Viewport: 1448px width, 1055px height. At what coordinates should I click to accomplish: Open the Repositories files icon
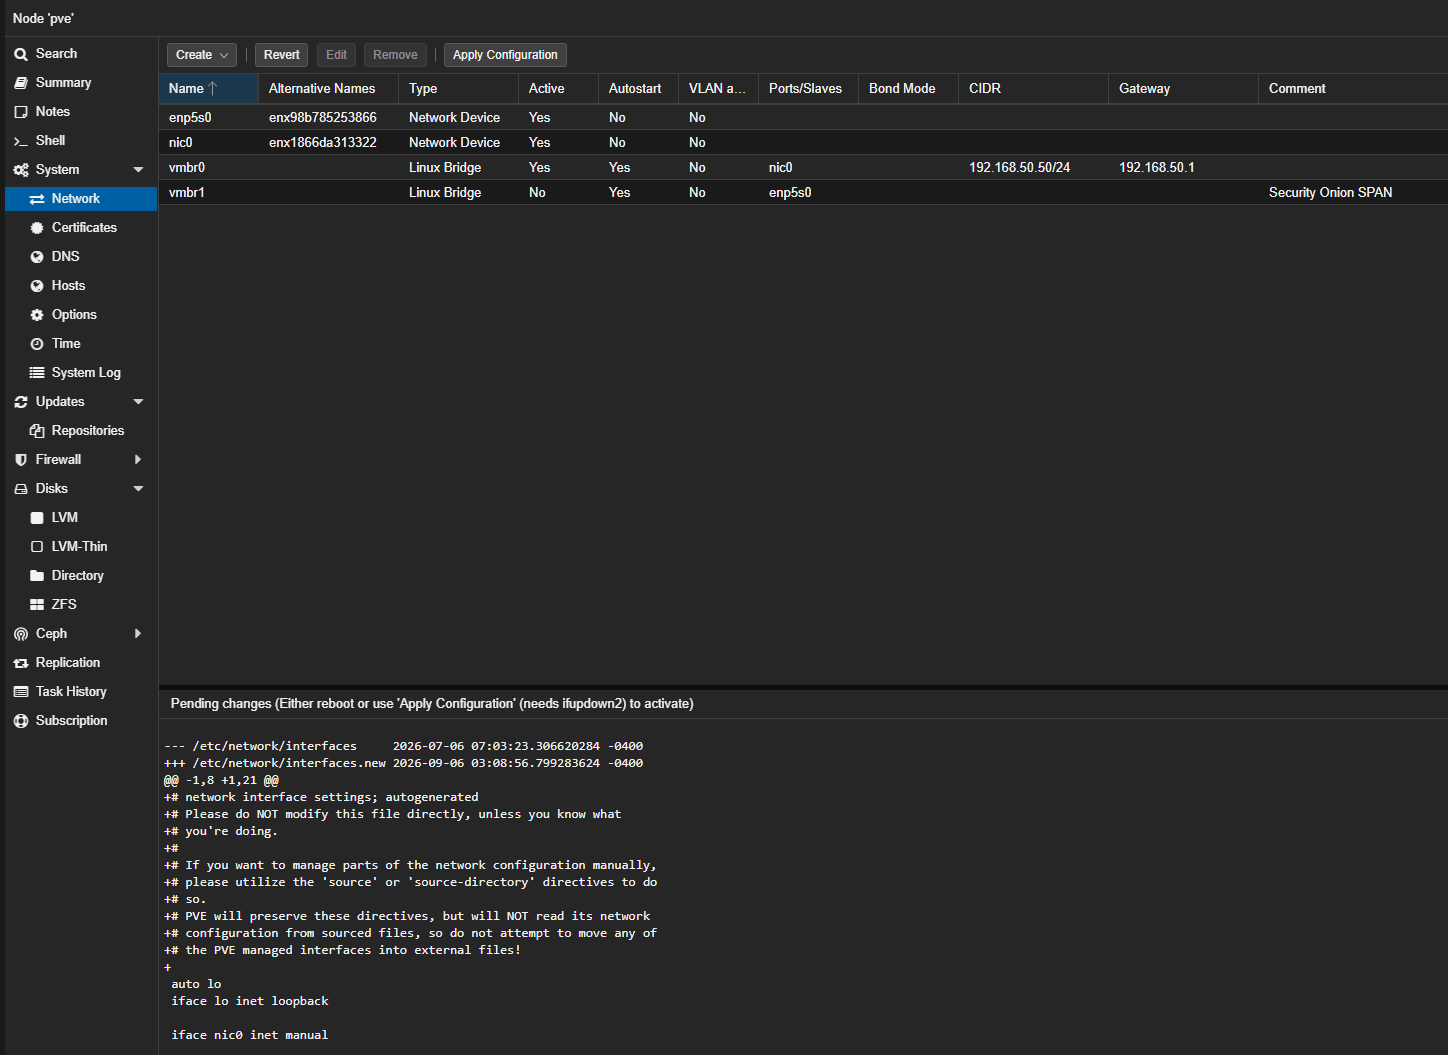coord(37,431)
